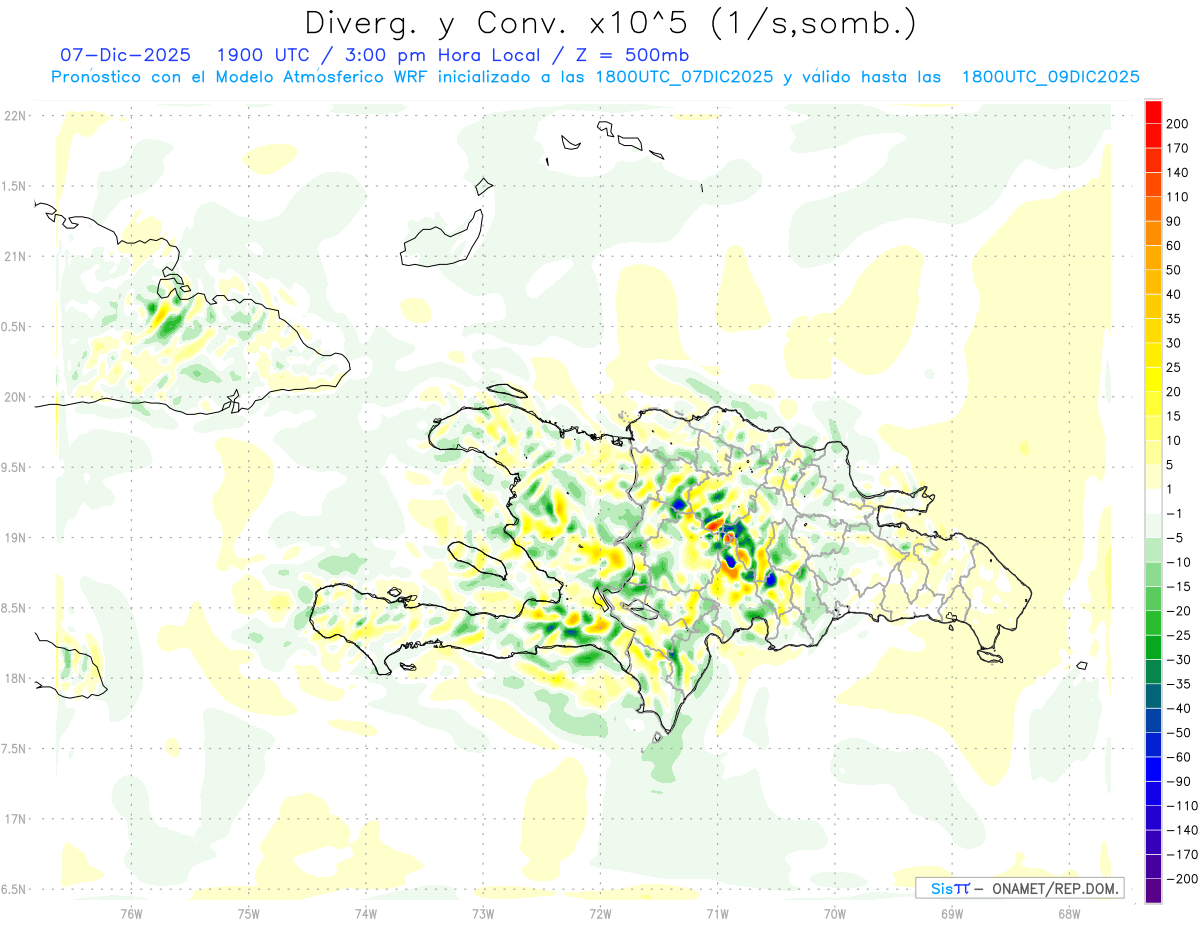Screen dimensions: 1200x927
Task: Click the initialization time "1800UTC_07DIC2025"
Action: click(684, 77)
